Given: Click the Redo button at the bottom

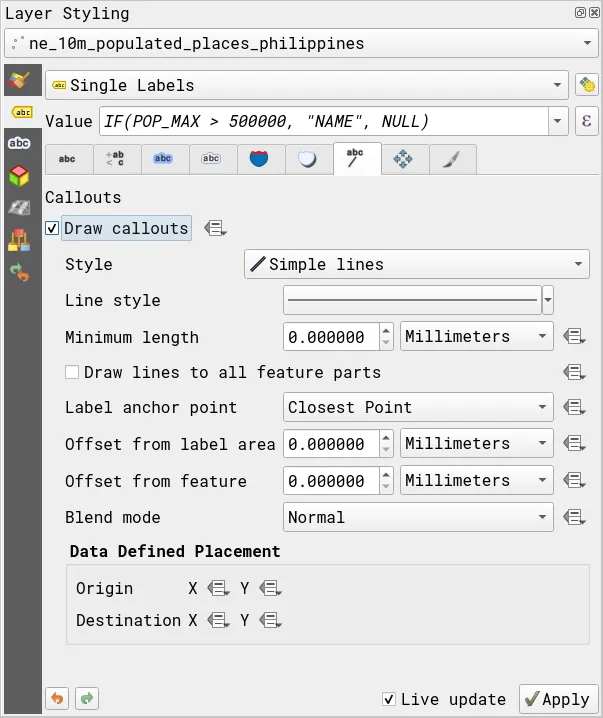Looking at the screenshot, I should click(x=87, y=698).
